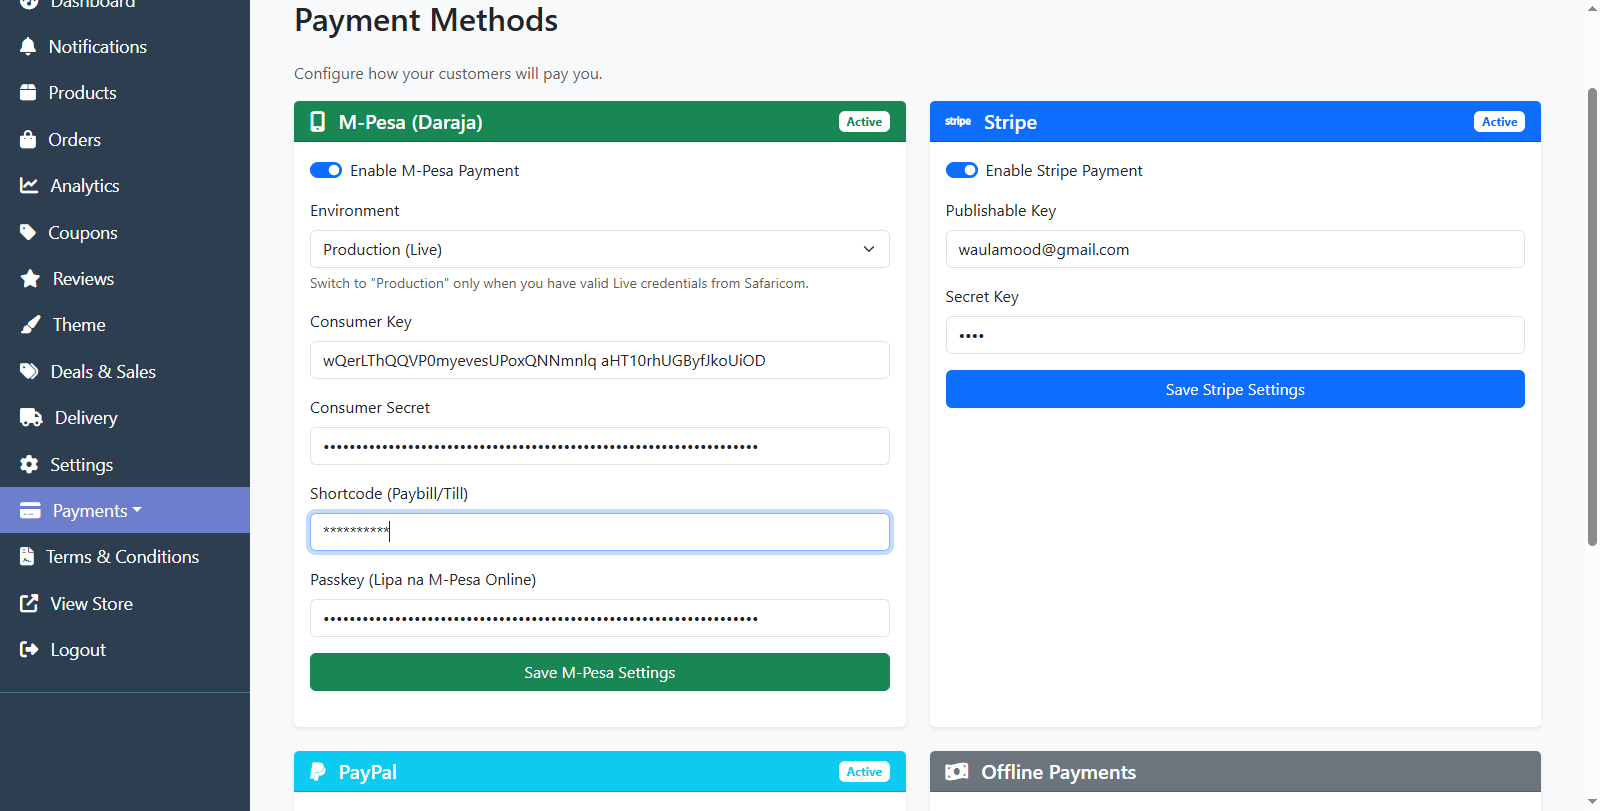Toggle the Enable M-Pesa Payment switch
This screenshot has height=811, width=1600.
(326, 171)
